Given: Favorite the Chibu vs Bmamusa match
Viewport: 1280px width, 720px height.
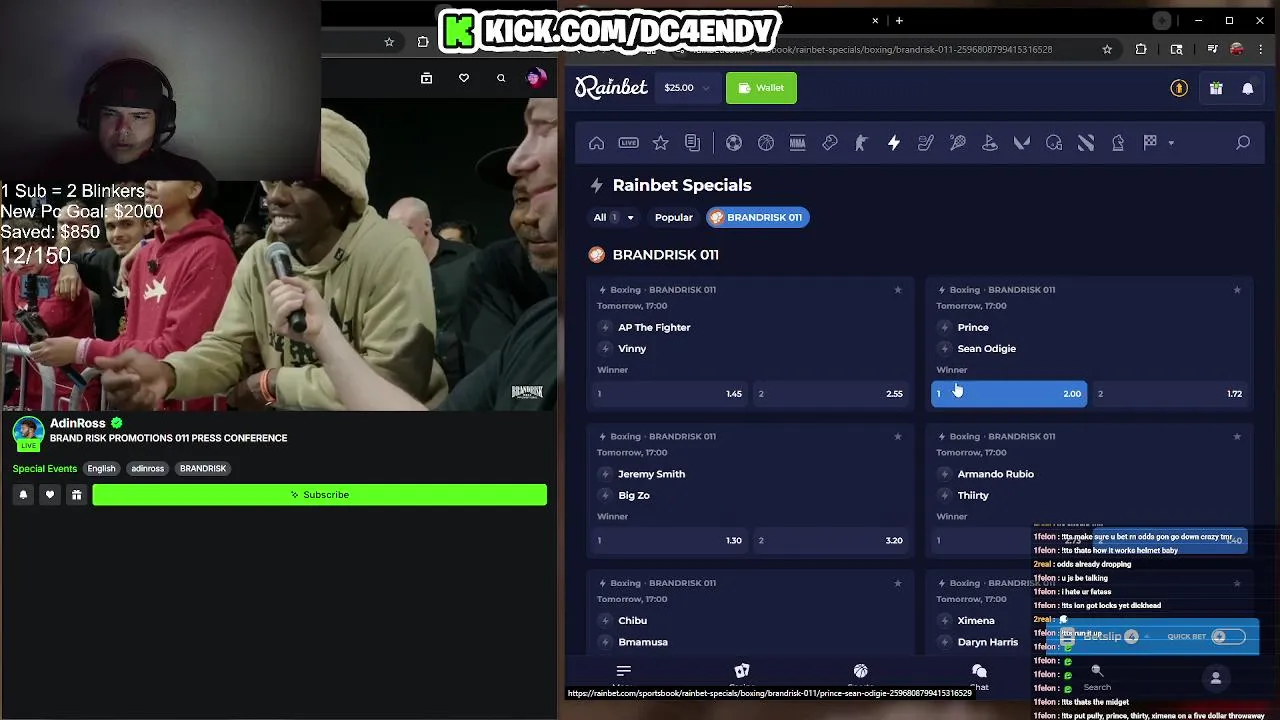Looking at the screenshot, I should pyautogui.click(x=897, y=583).
